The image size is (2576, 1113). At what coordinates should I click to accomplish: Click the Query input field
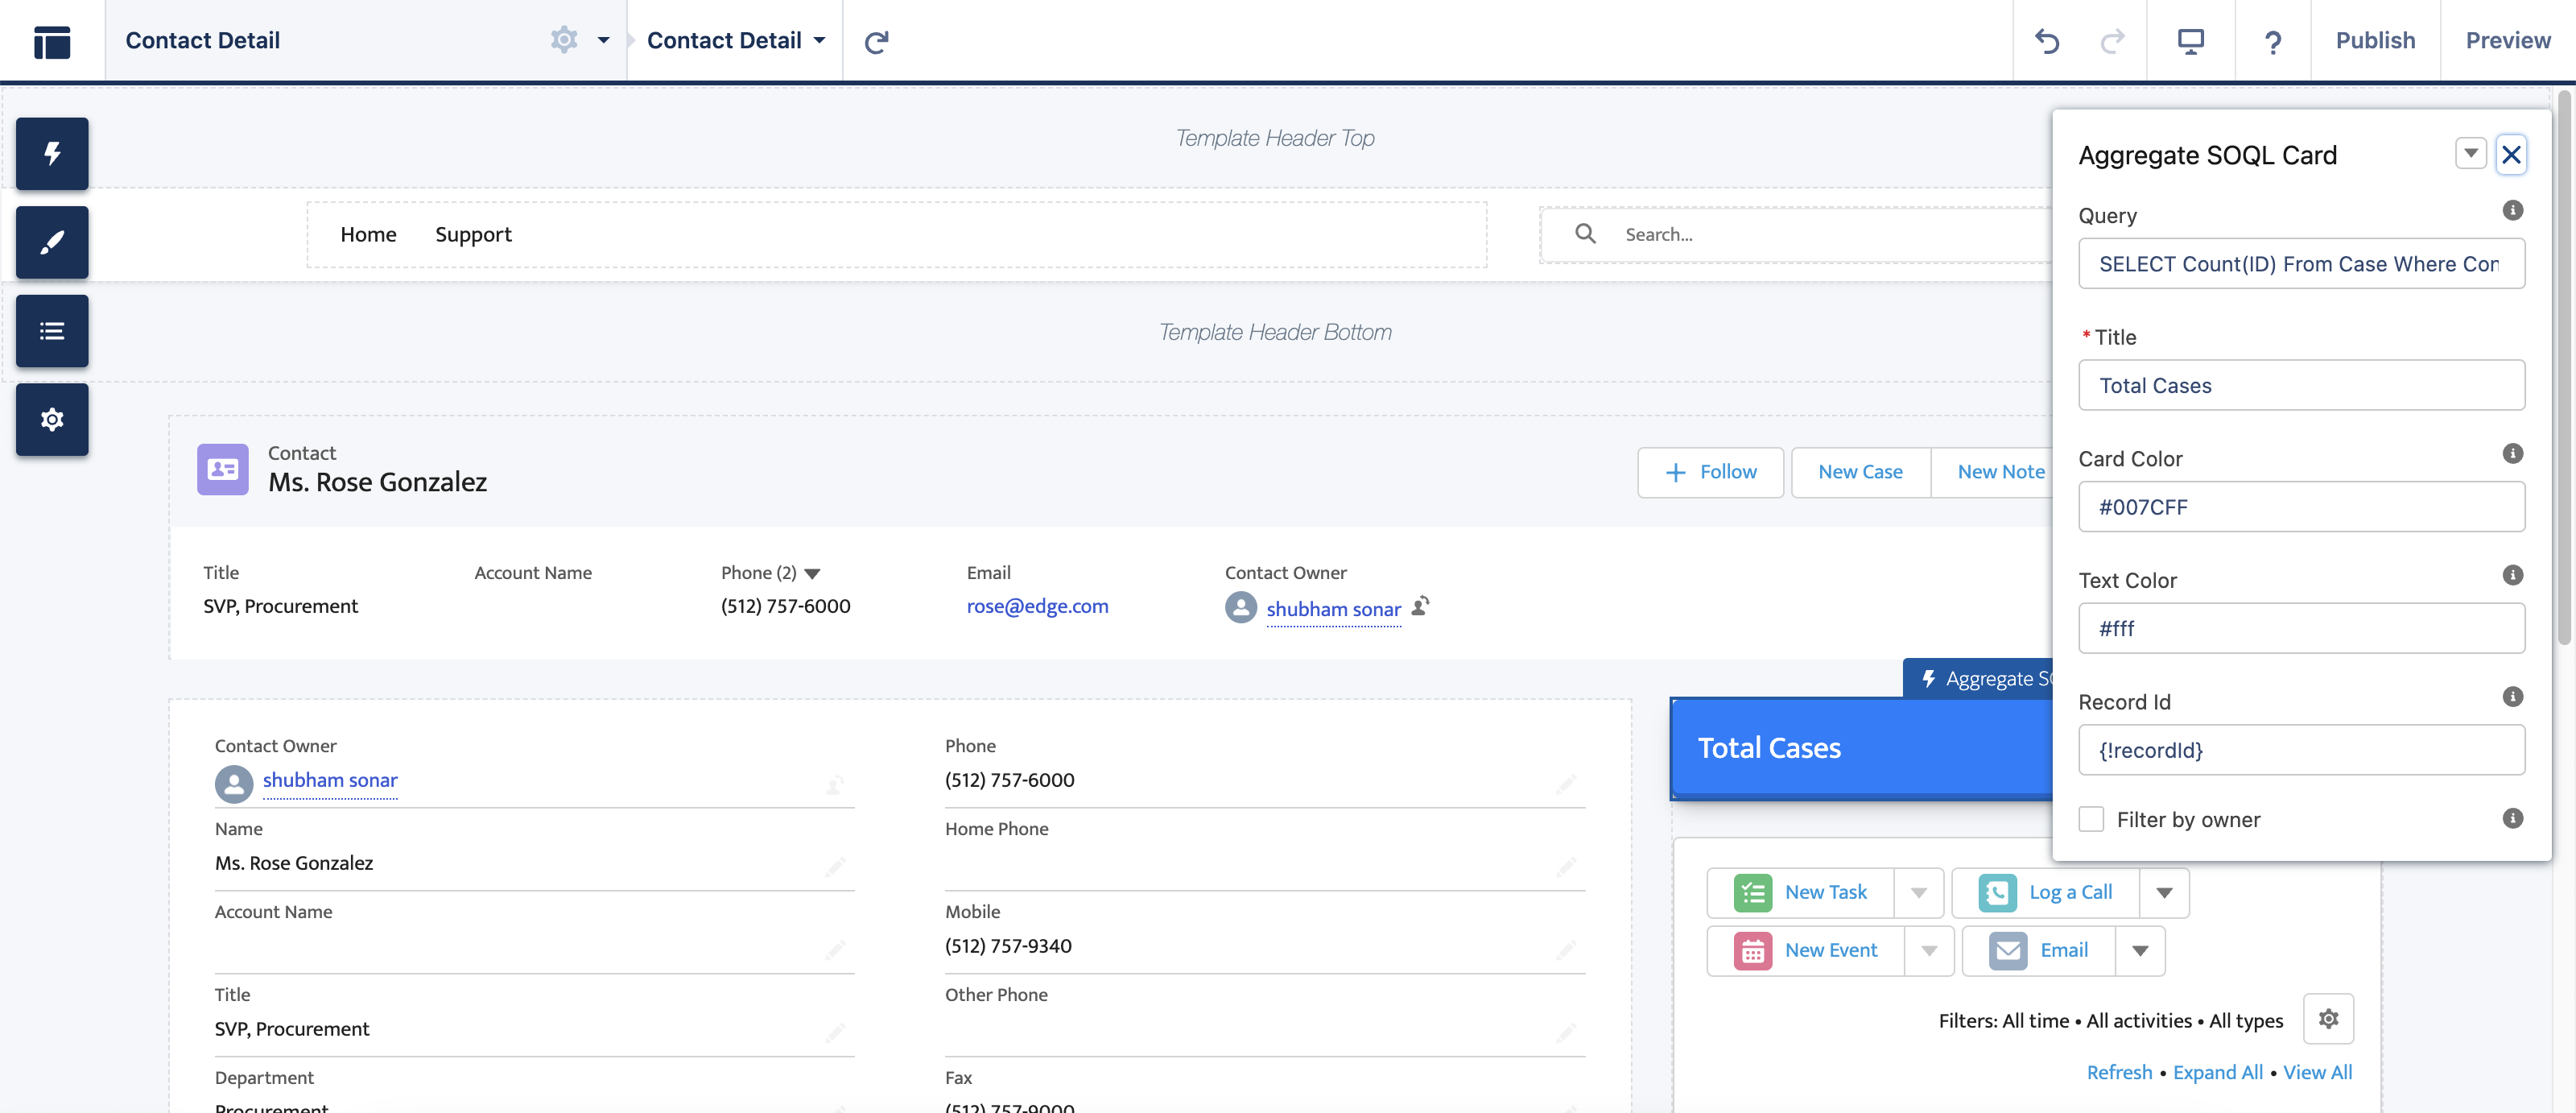click(x=2301, y=264)
